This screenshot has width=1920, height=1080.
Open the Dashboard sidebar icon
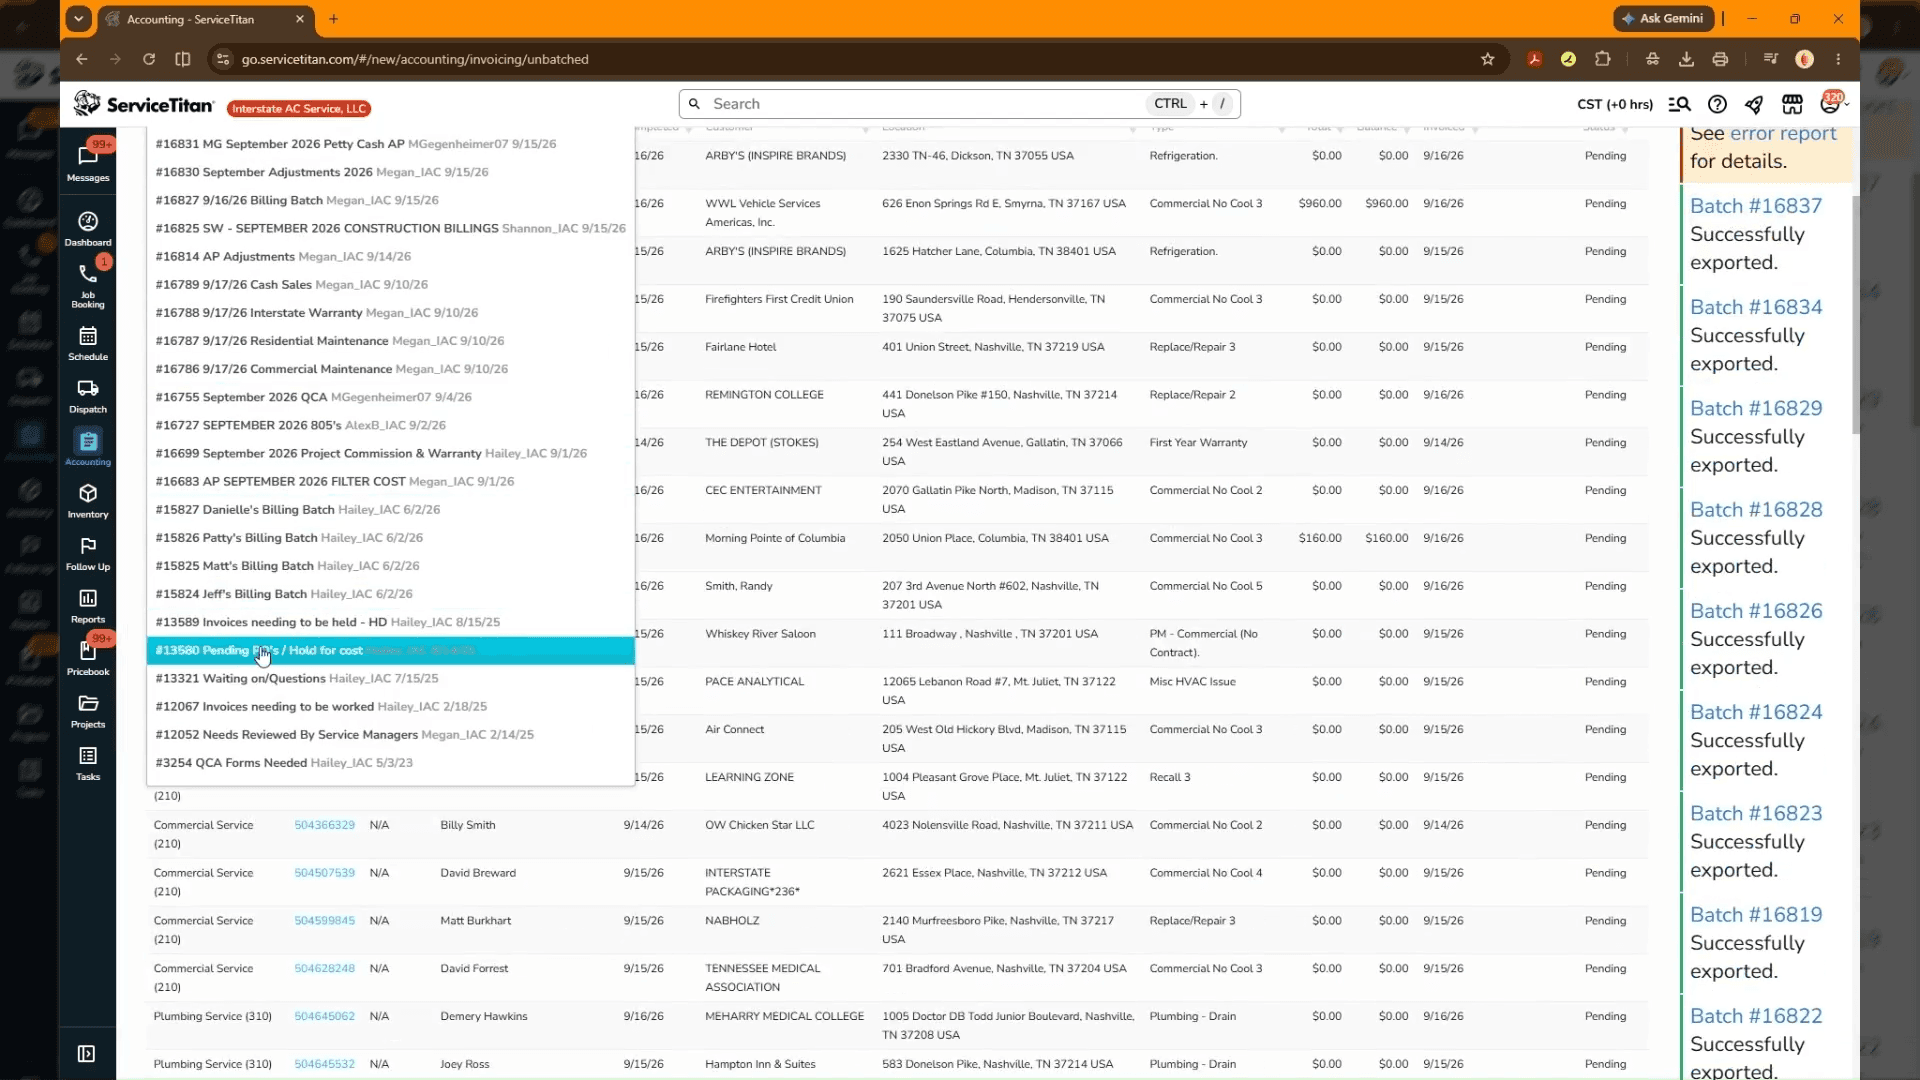[88, 228]
